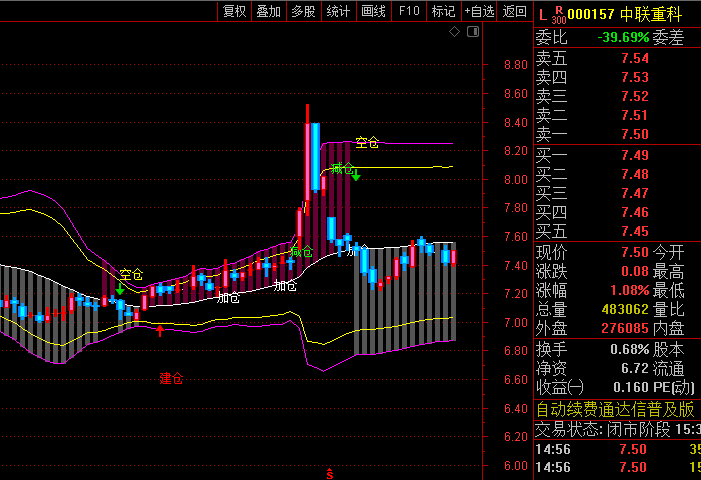
Task: Click the 标记 mark button
Action: (x=443, y=11)
